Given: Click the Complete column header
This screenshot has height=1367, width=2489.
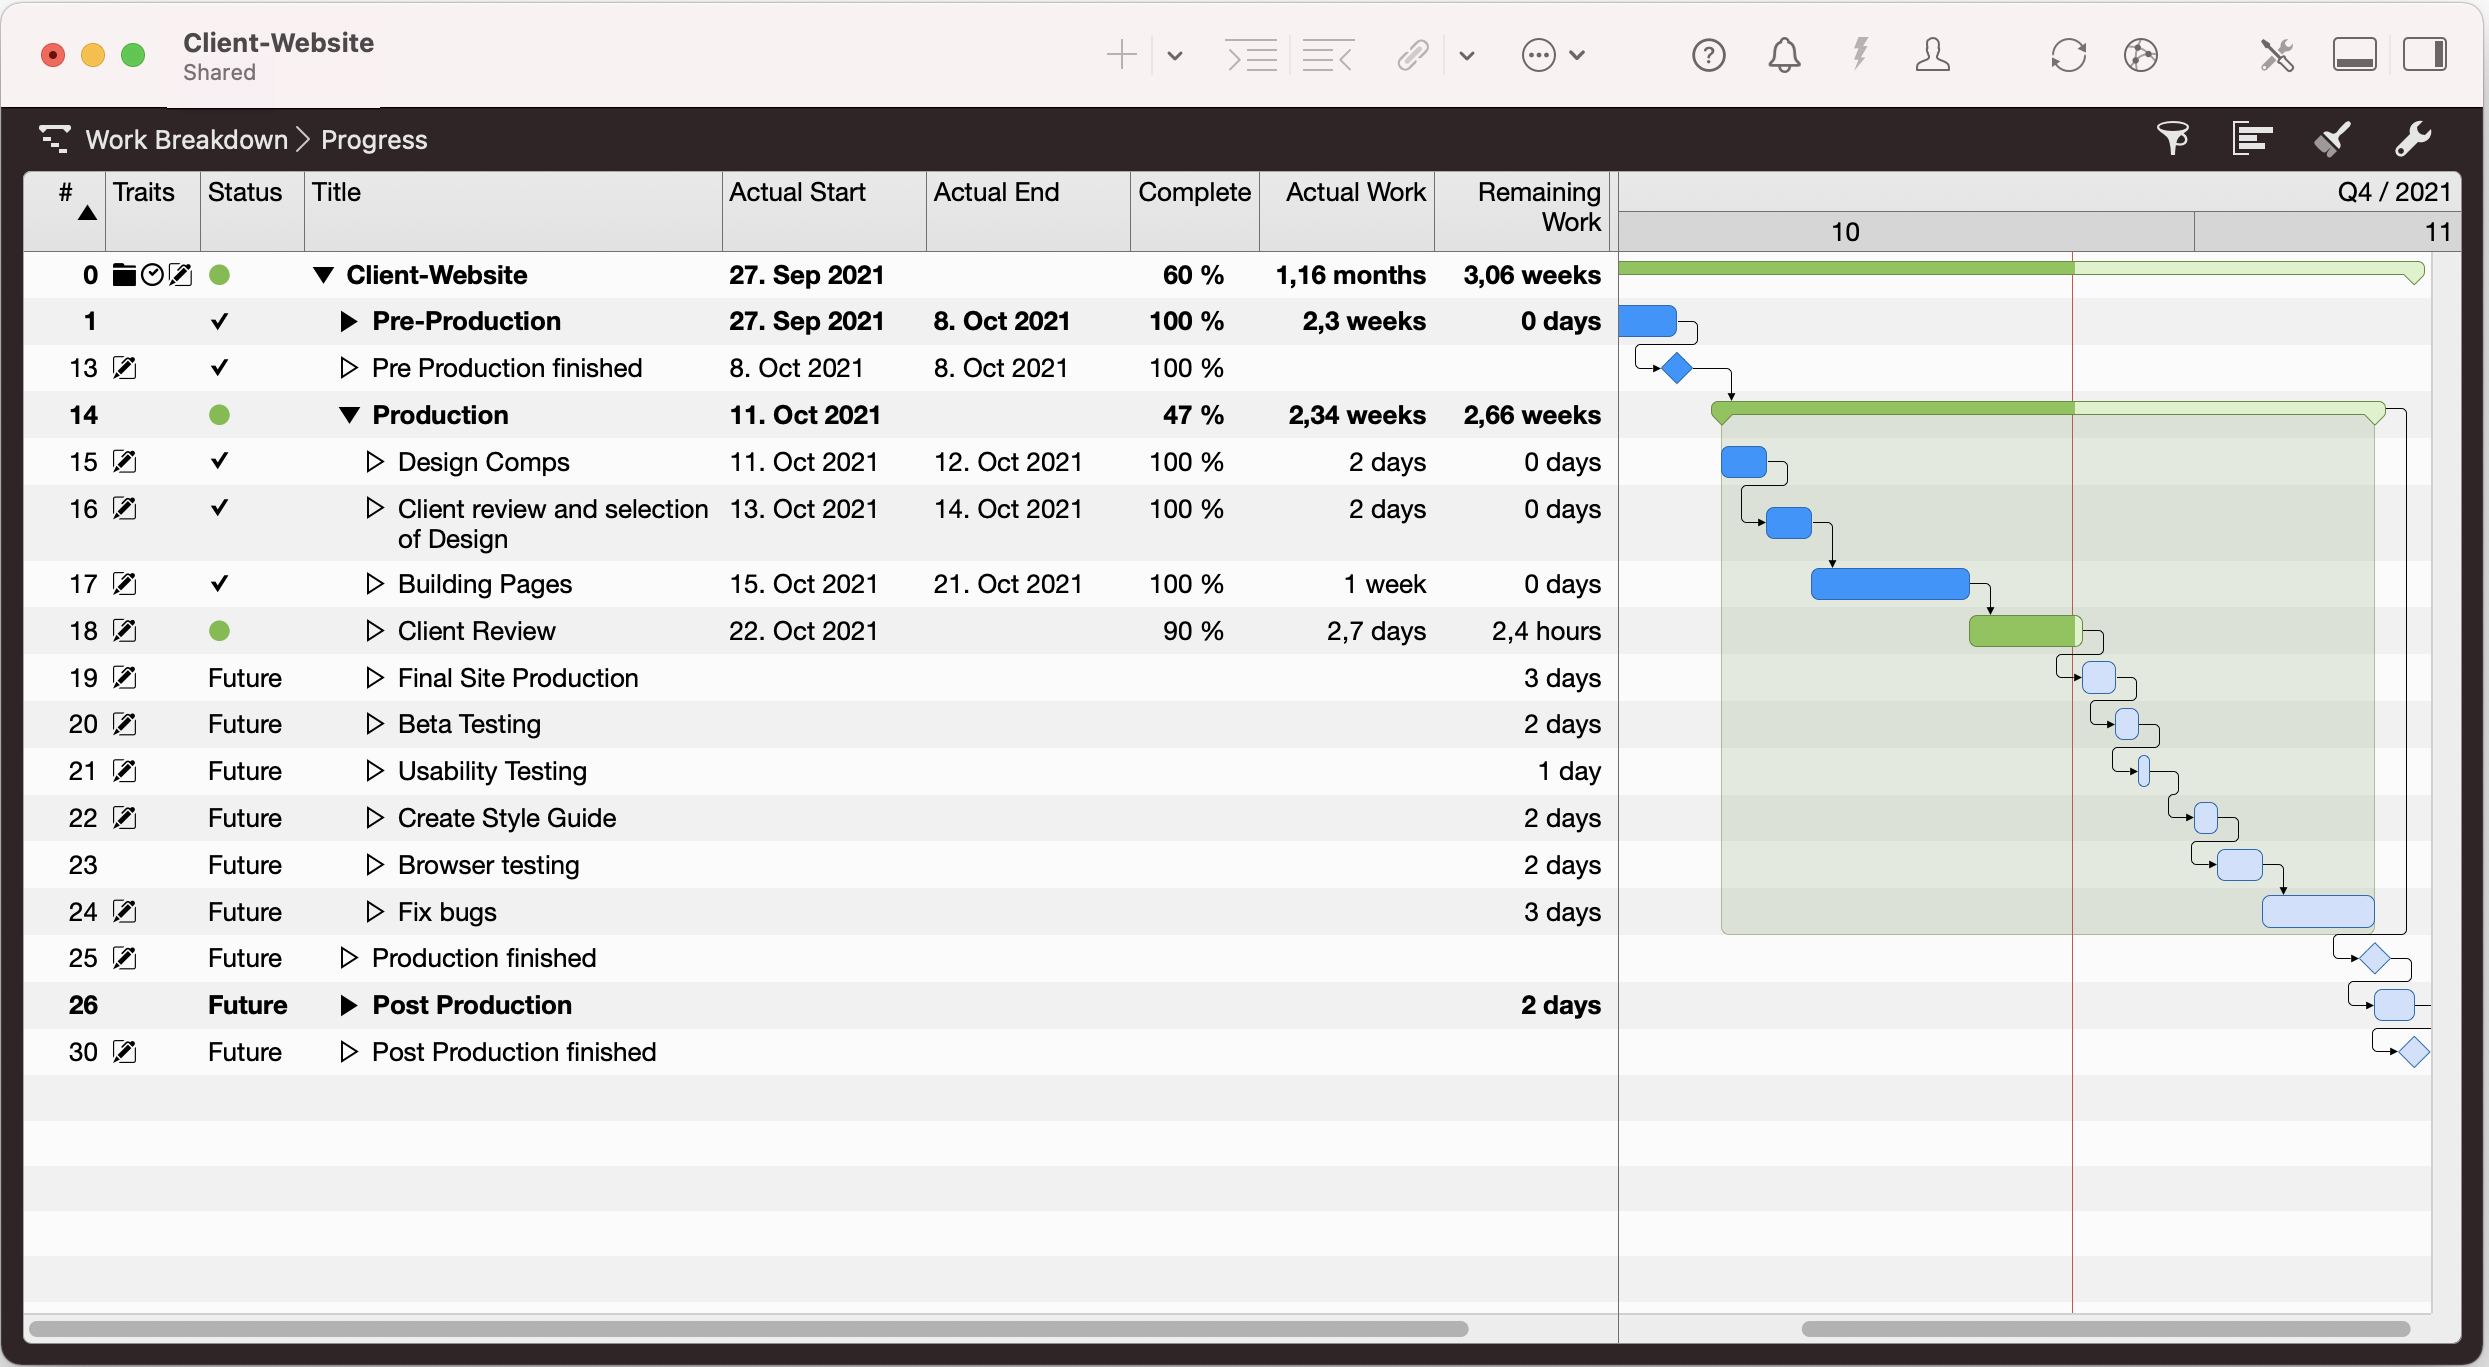Looking at the screenshot, I should pyautogui.click(x=1194, y=192).
